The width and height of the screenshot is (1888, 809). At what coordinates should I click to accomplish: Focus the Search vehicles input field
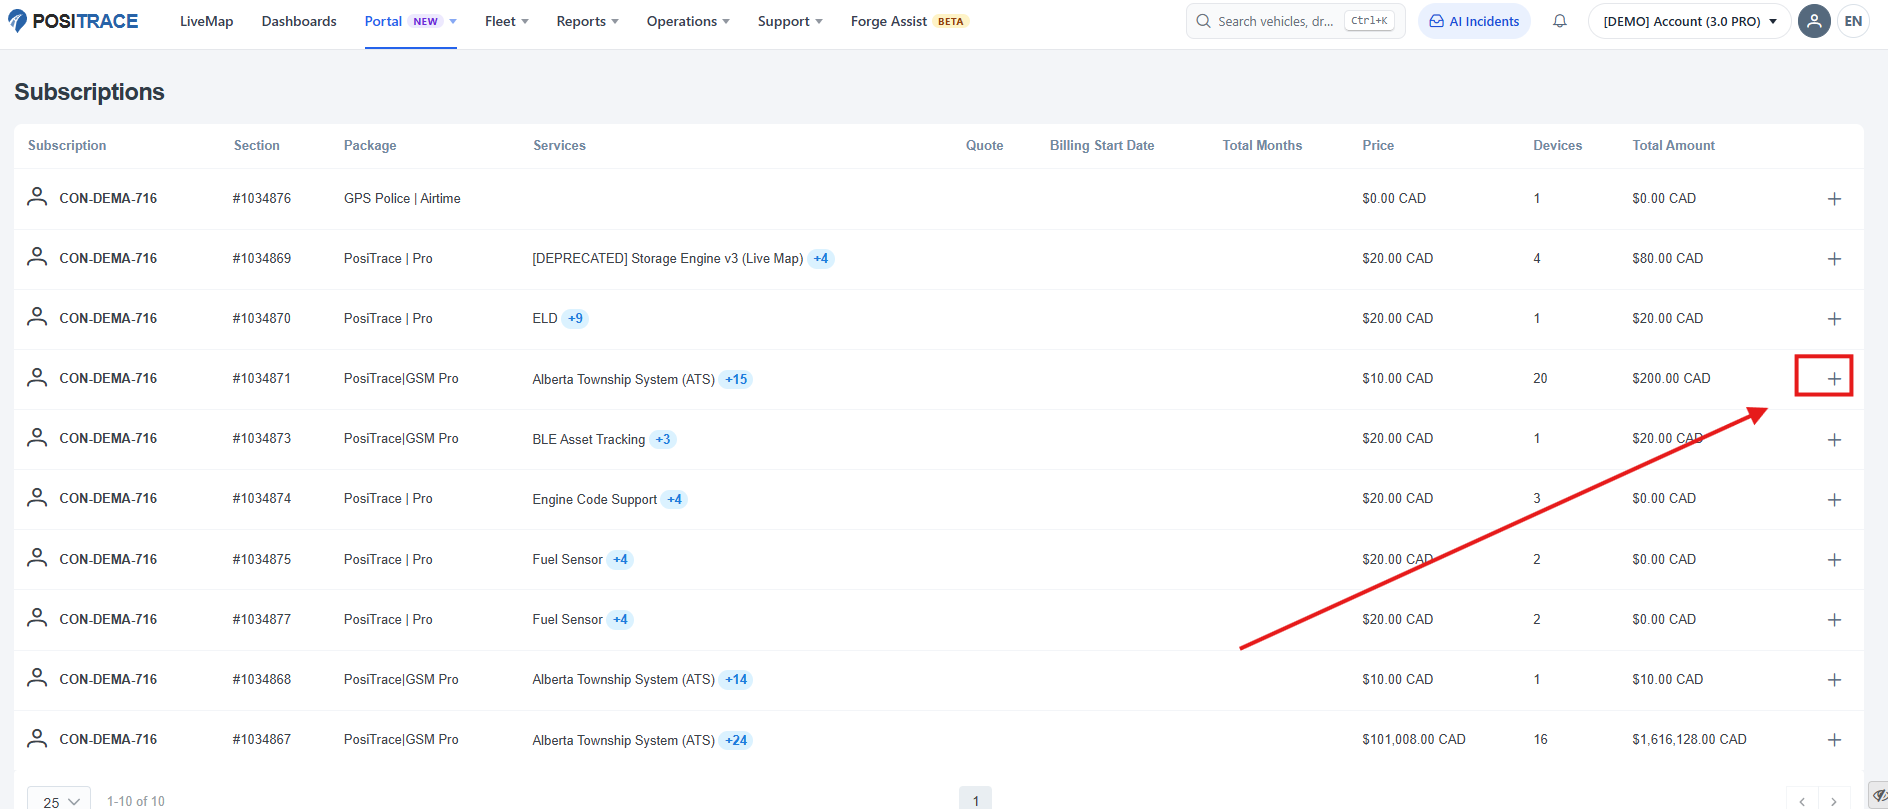tap(1295, 21)
